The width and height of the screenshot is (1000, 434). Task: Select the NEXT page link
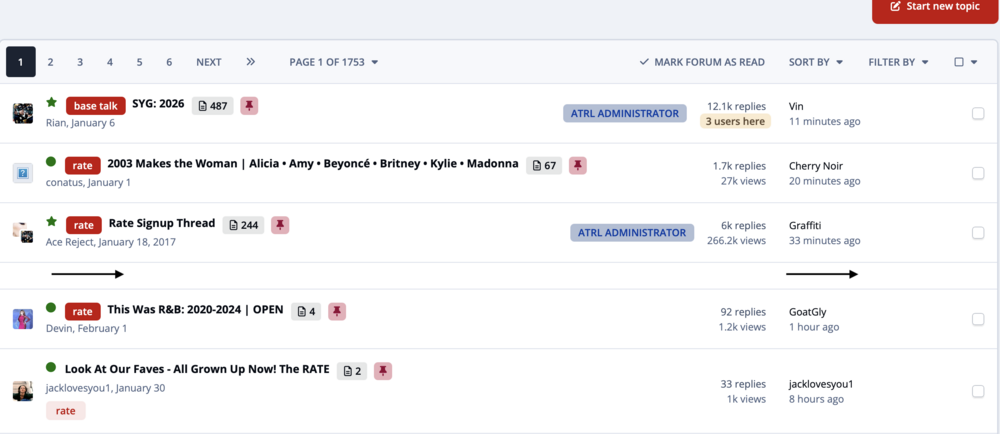pyautogui.click(x=209, y=62)
